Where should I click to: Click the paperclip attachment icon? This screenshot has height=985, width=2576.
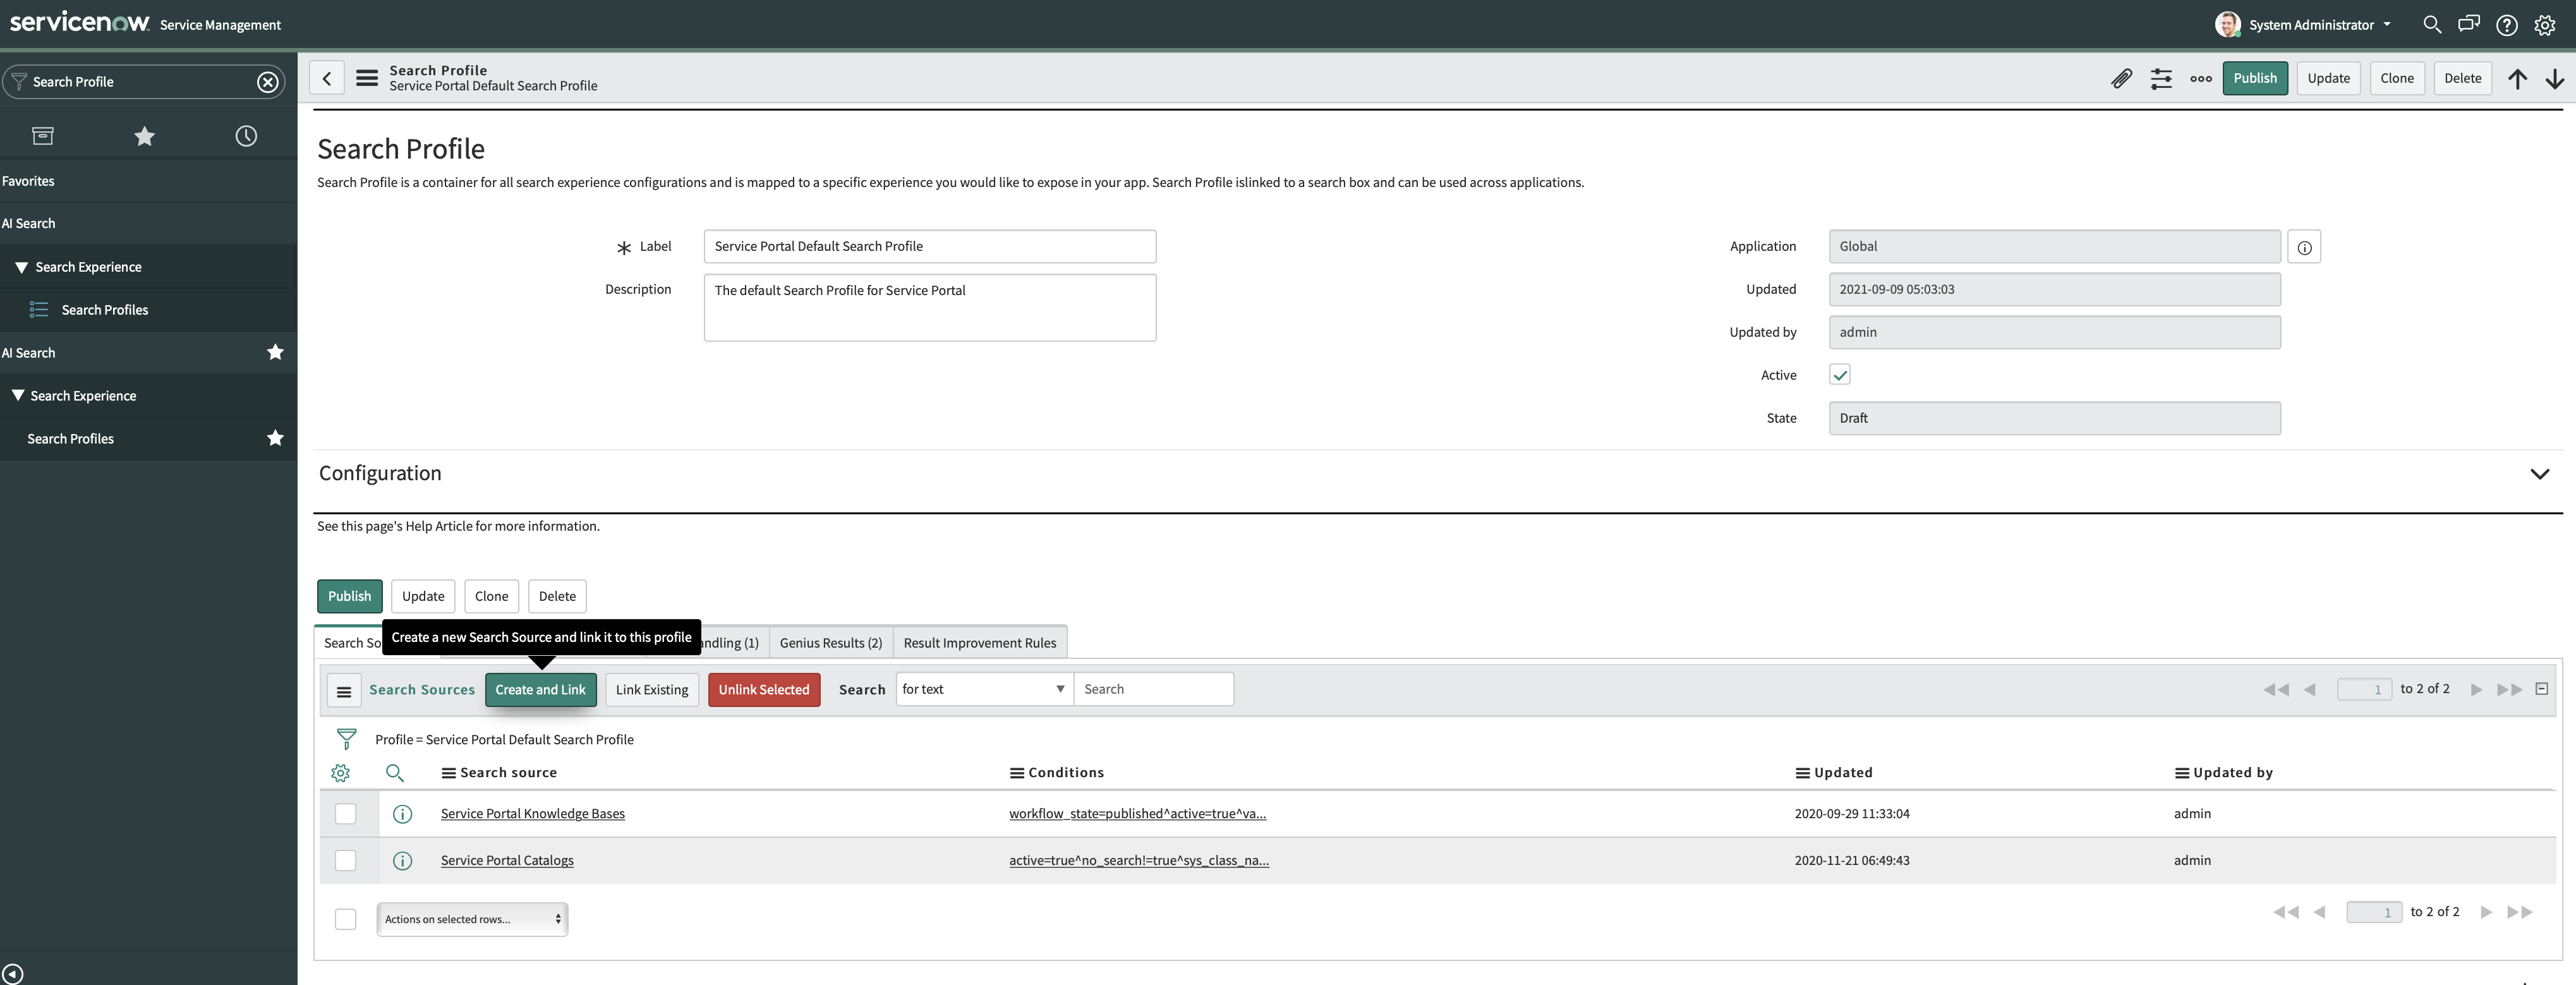coord(2121,78)
